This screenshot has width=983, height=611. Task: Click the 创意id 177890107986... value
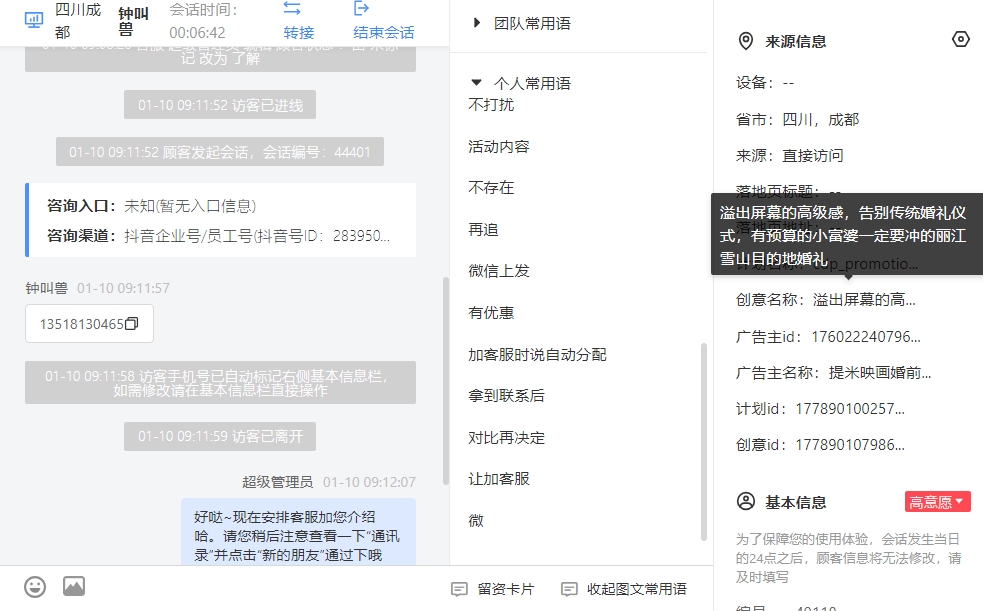click(x=850, y=444)
